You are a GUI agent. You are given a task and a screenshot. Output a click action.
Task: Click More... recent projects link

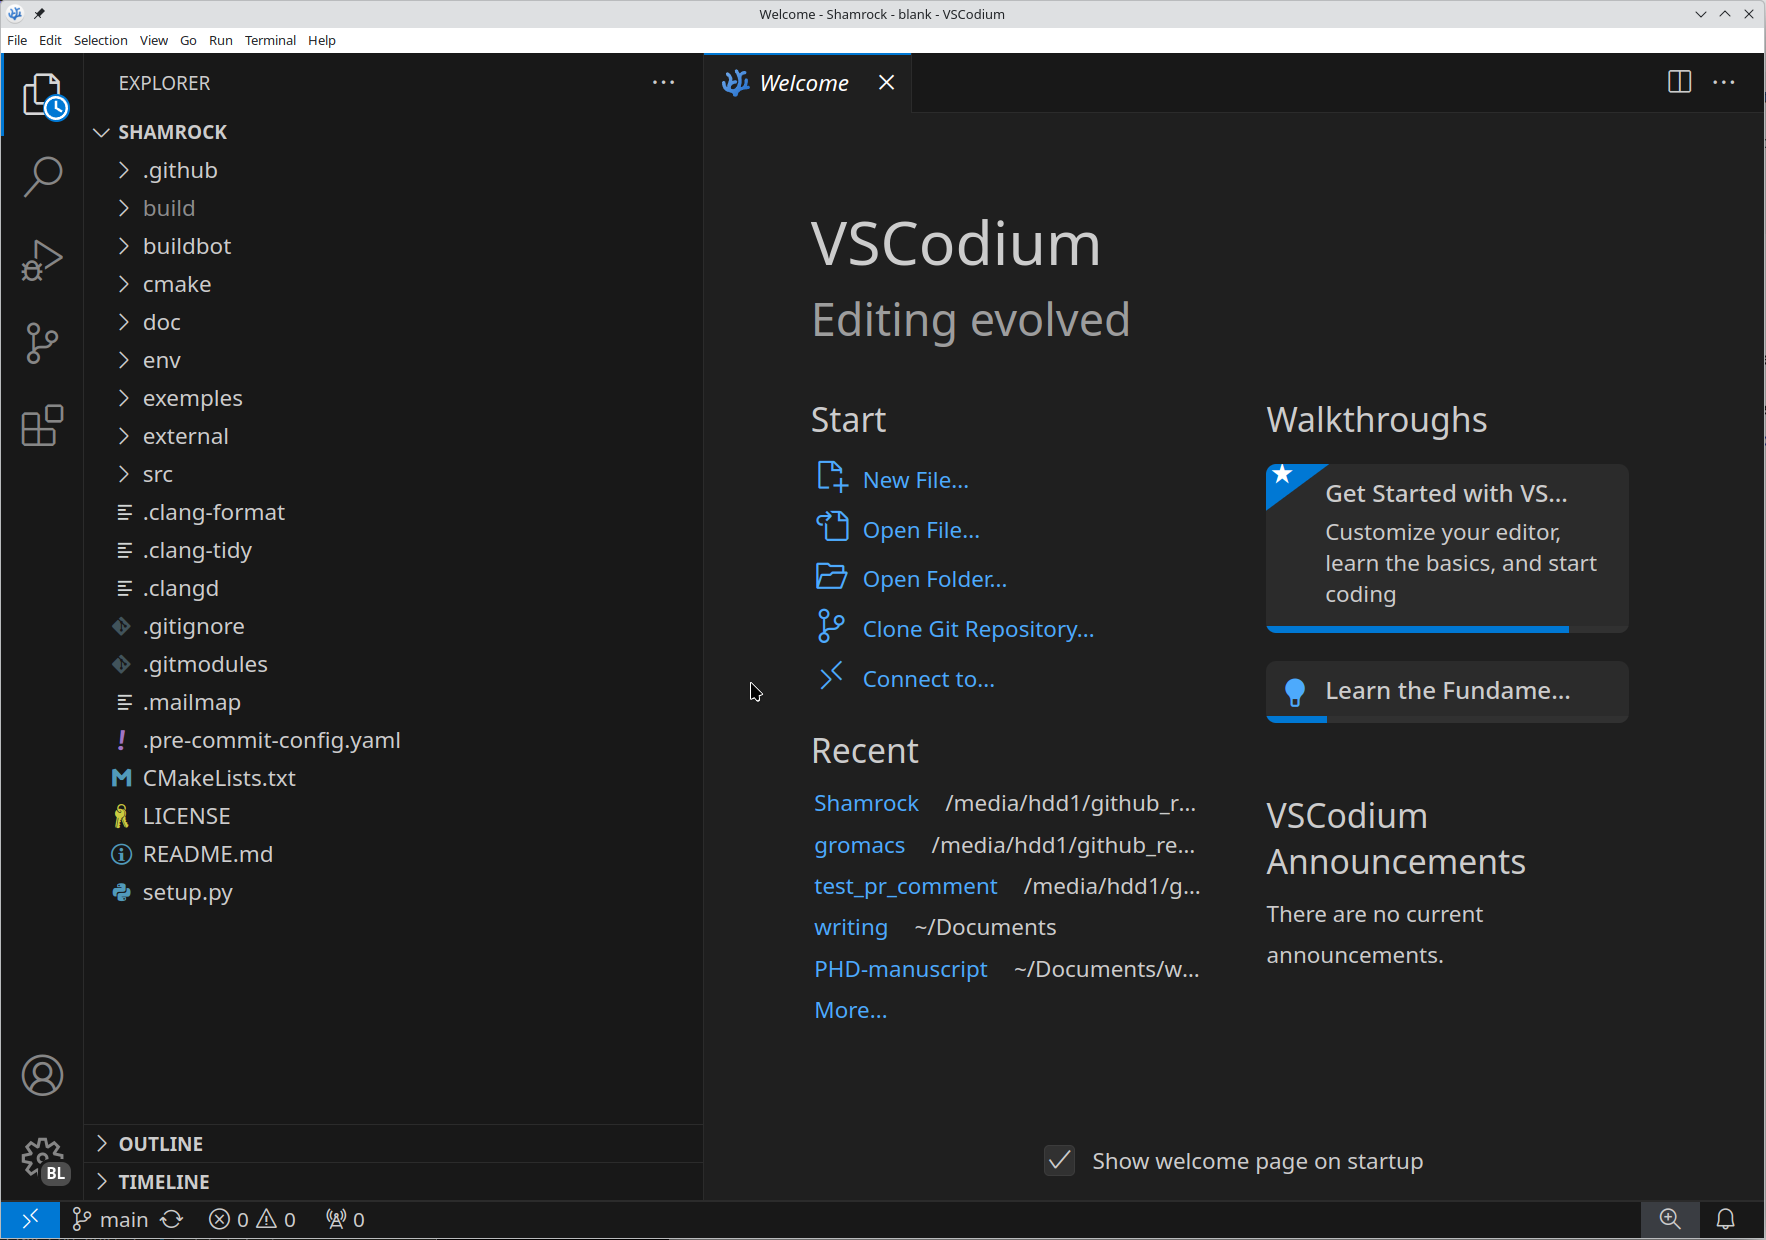[x=850, y=1010]
